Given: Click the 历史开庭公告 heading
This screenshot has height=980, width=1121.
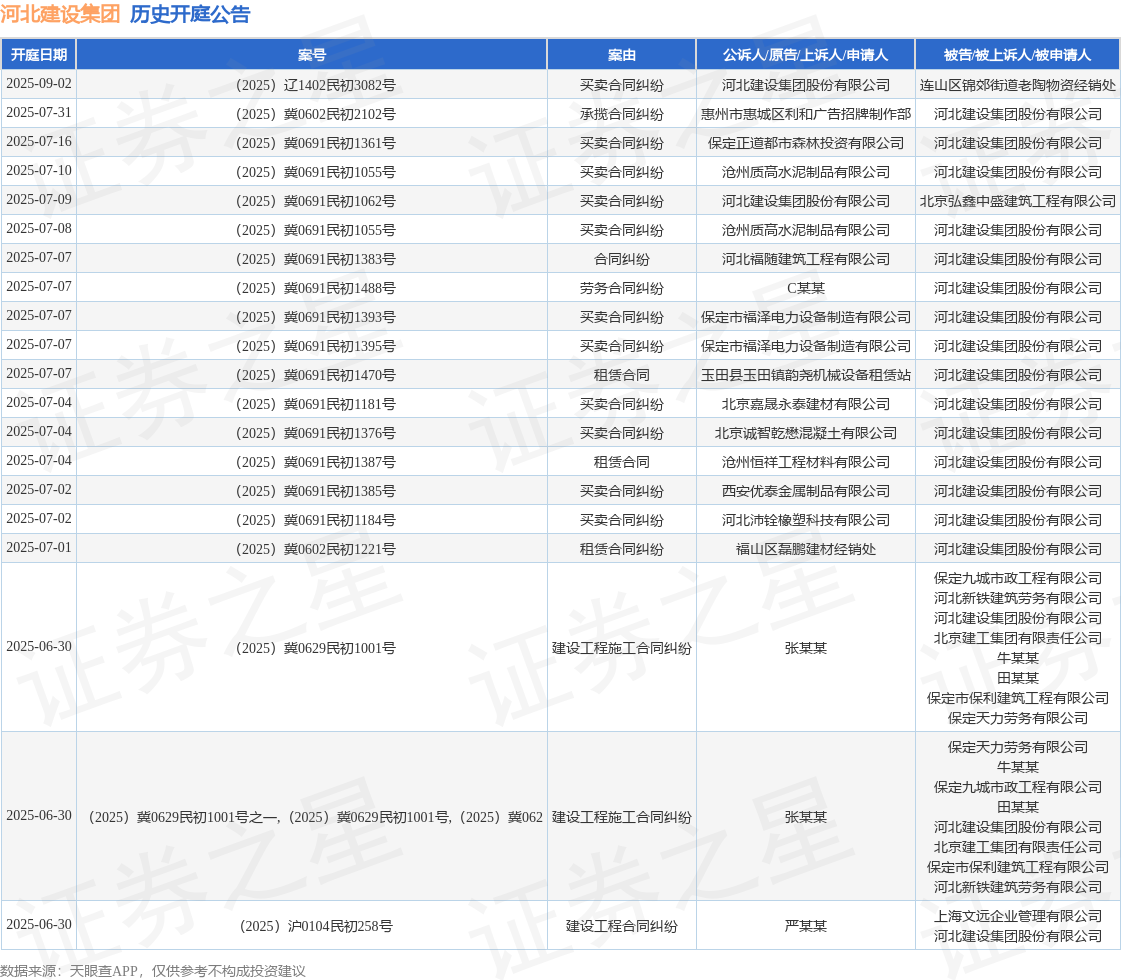Looking at the screenshot, I should [x=190, y=14].
